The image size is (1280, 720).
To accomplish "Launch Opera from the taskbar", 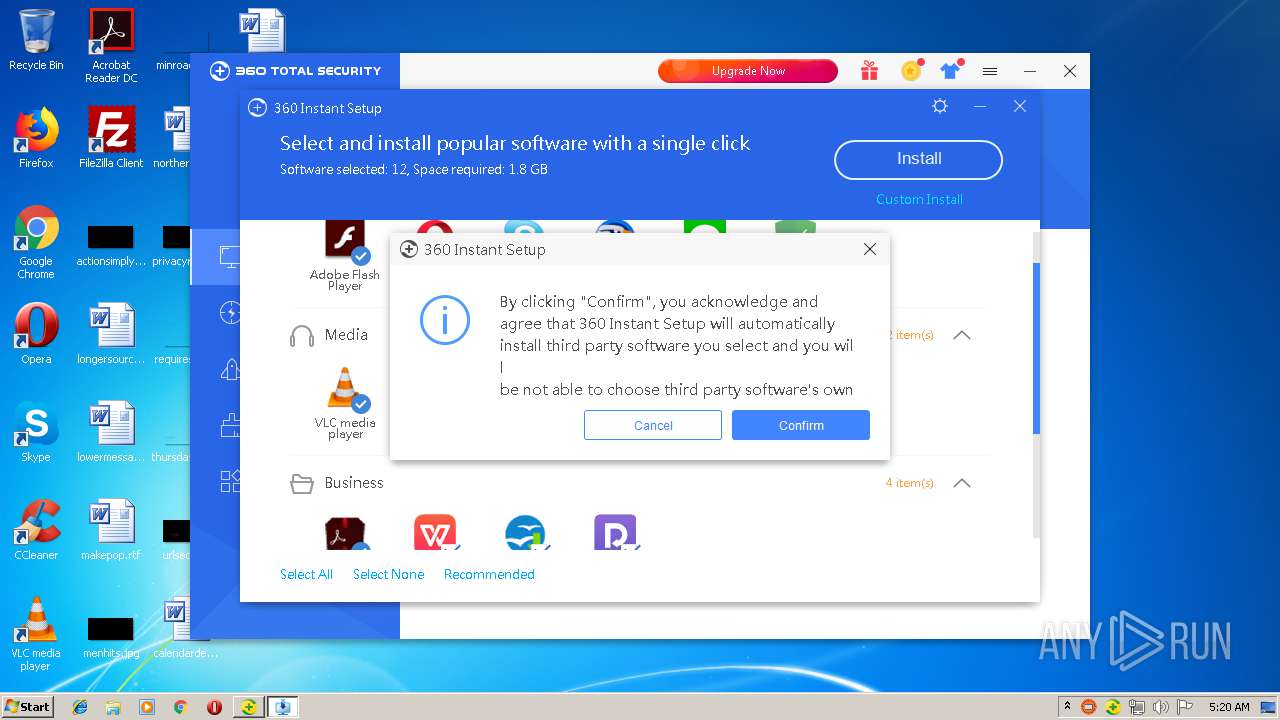I will [214, 707].
